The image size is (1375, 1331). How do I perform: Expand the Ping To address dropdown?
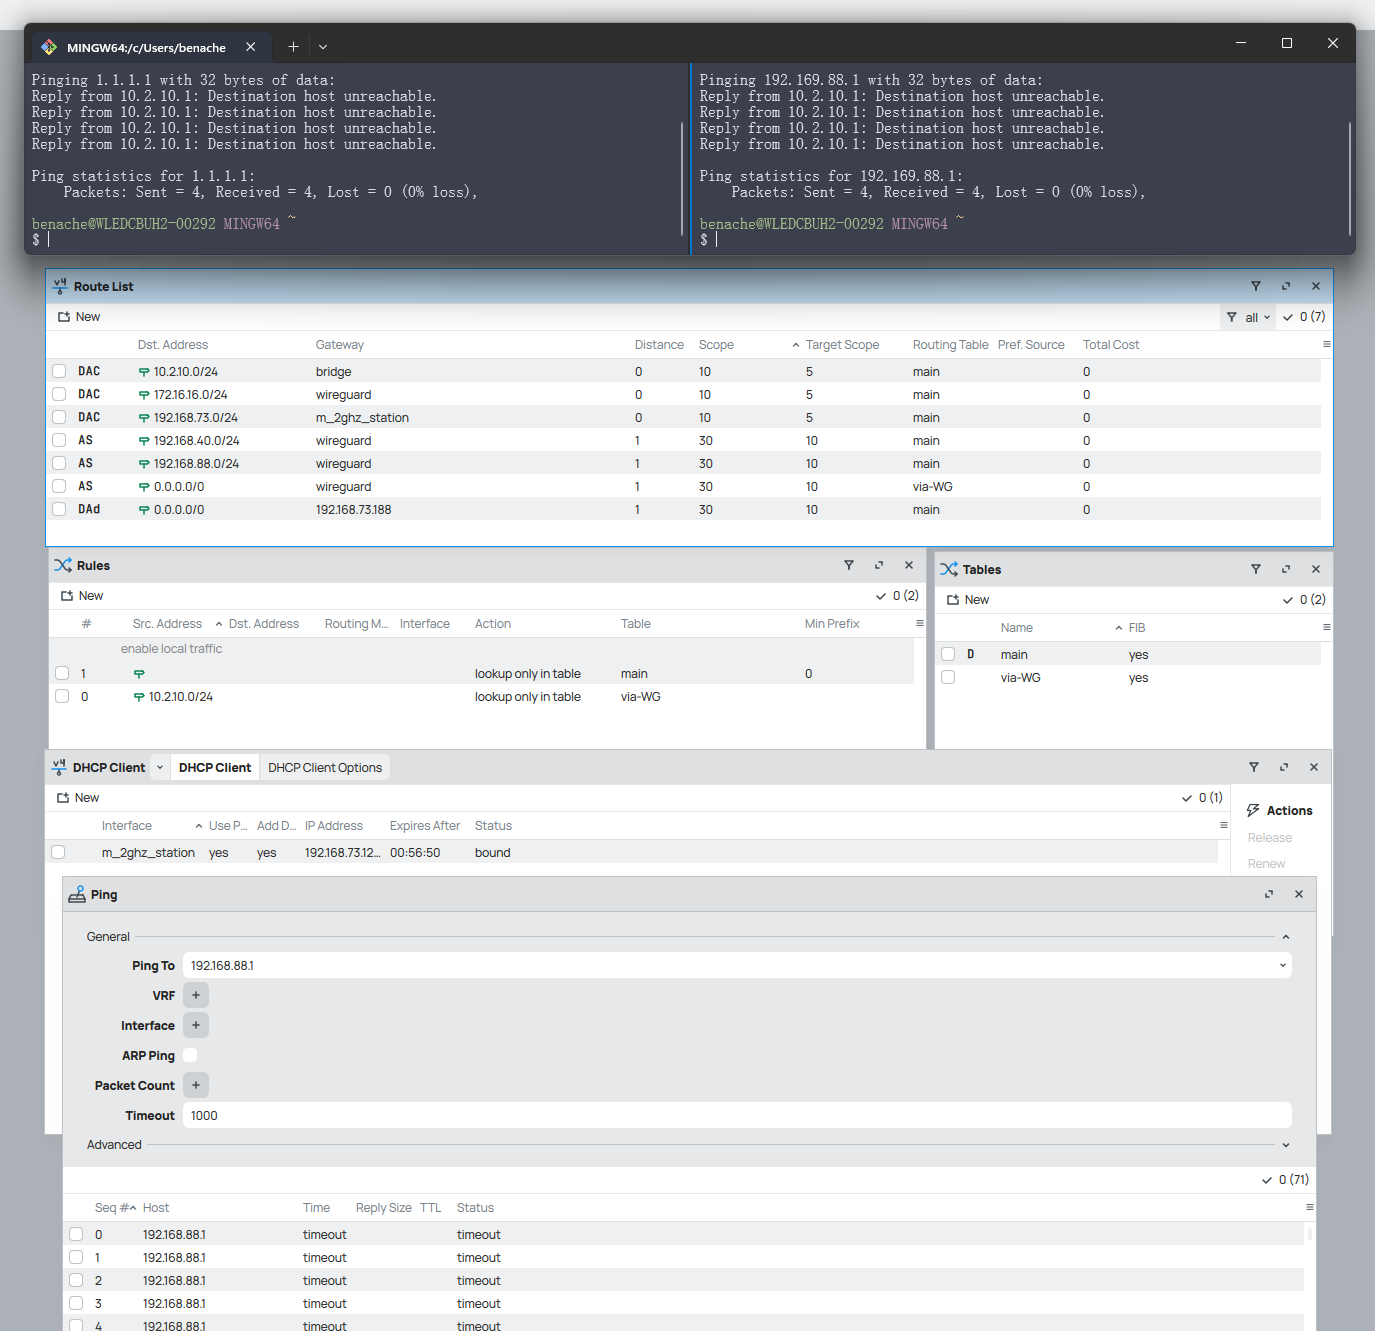[1281, 965]
